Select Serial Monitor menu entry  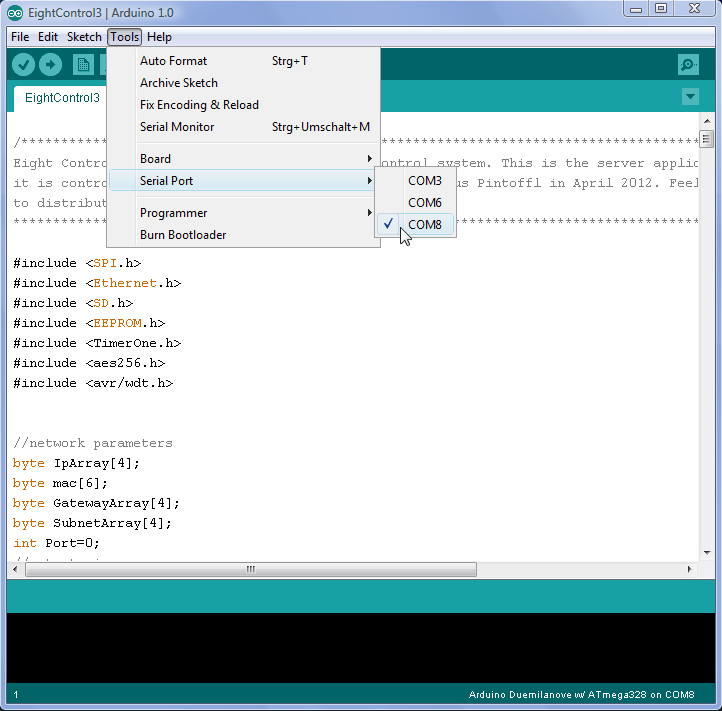click(x=243, y=127)
